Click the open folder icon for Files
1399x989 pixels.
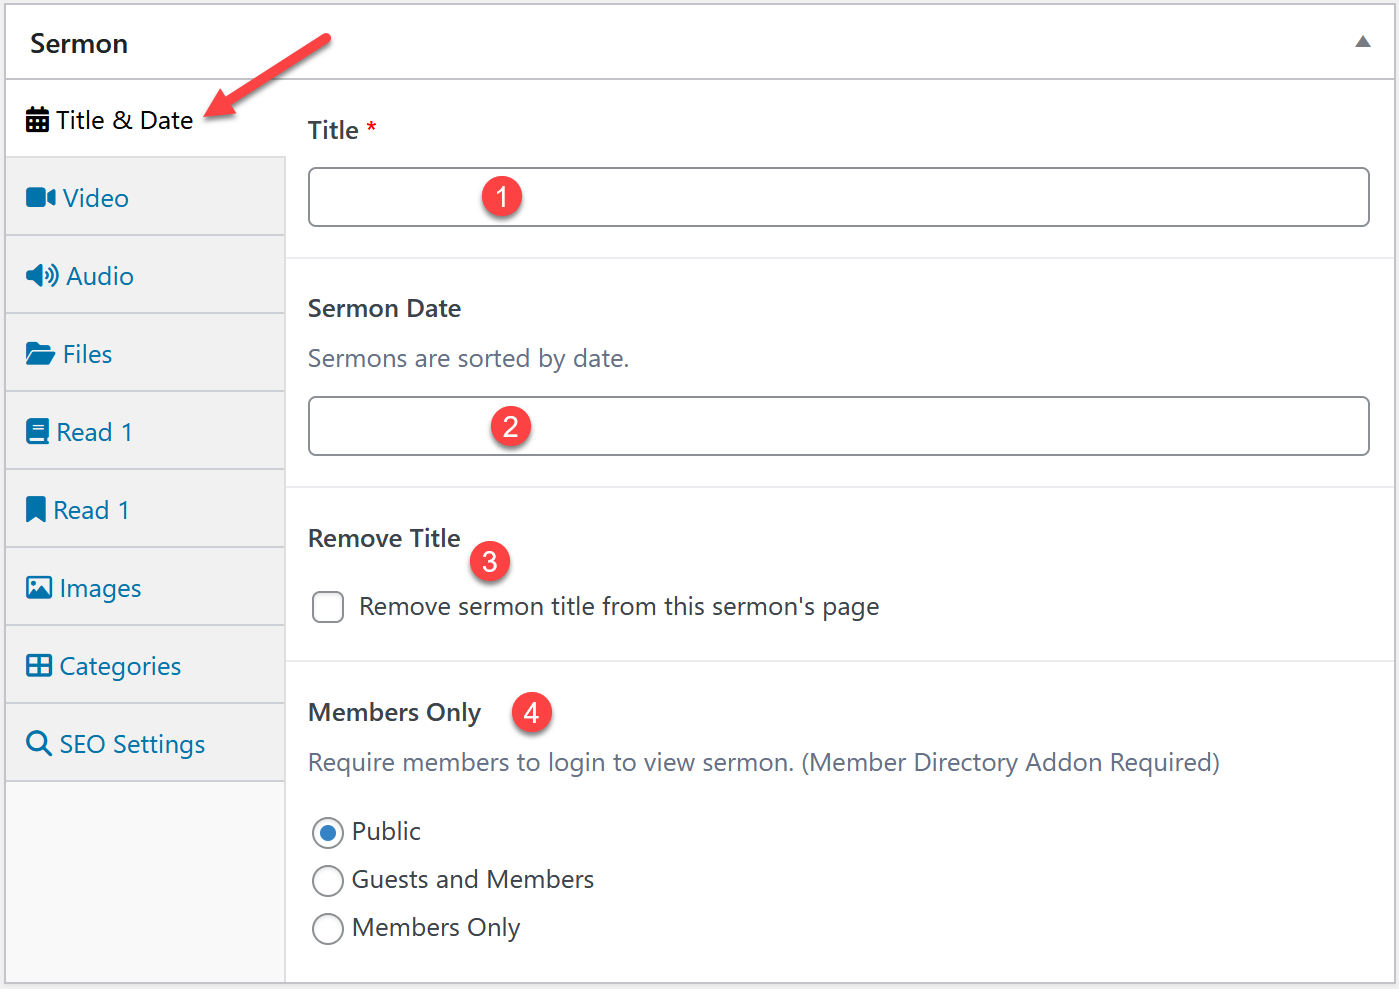40,354
